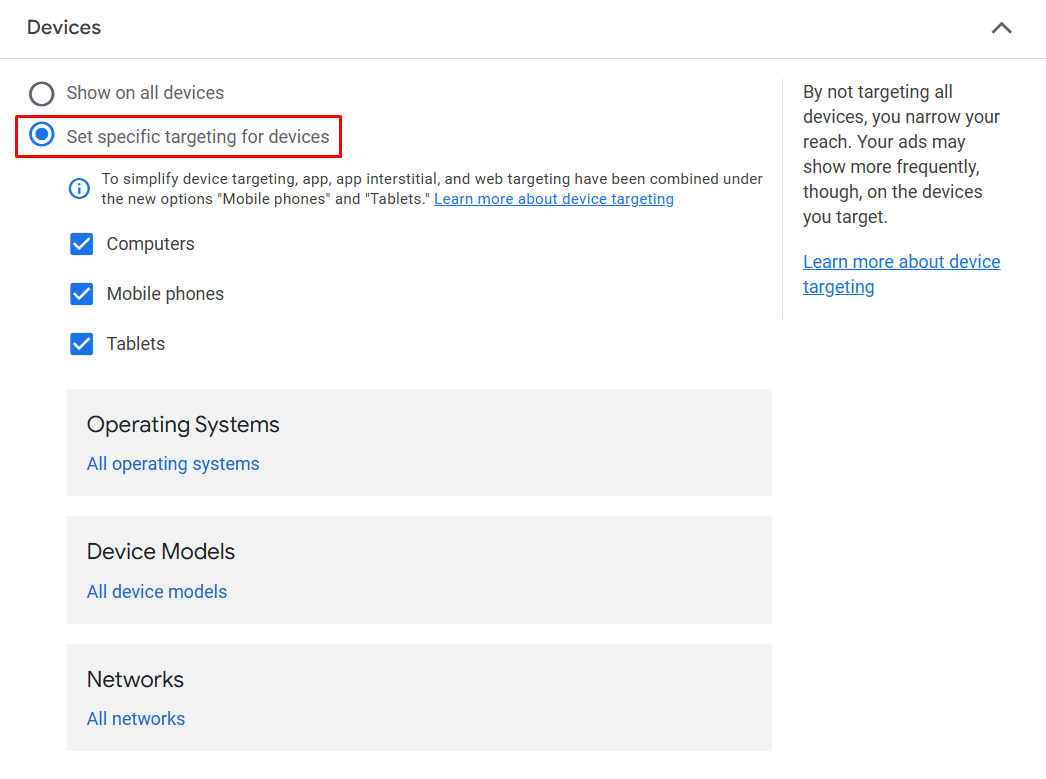Viewport: 1046px width, 779px height.
Task: Open sidebar Learn more about device targeting link
Action: pos(901,274)
